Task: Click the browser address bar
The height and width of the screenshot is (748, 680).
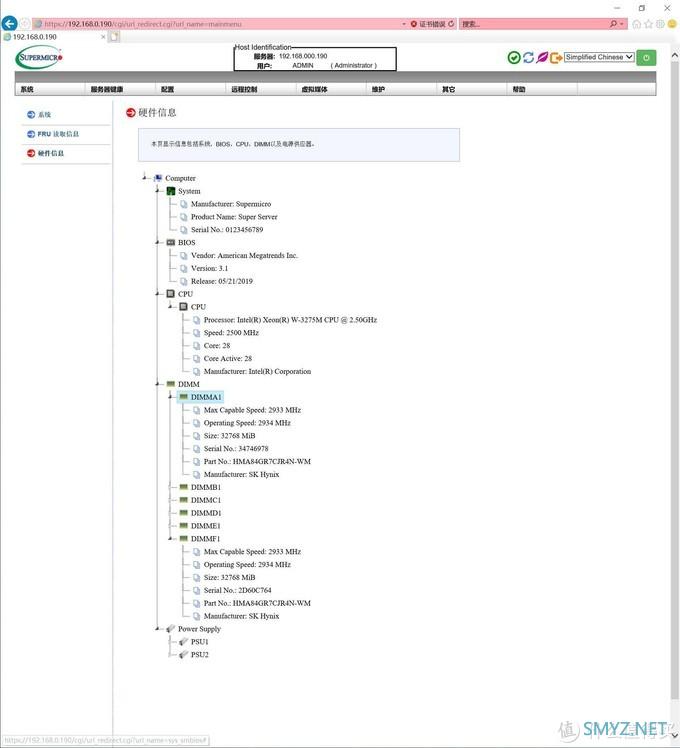Action: tap(217, 24)
